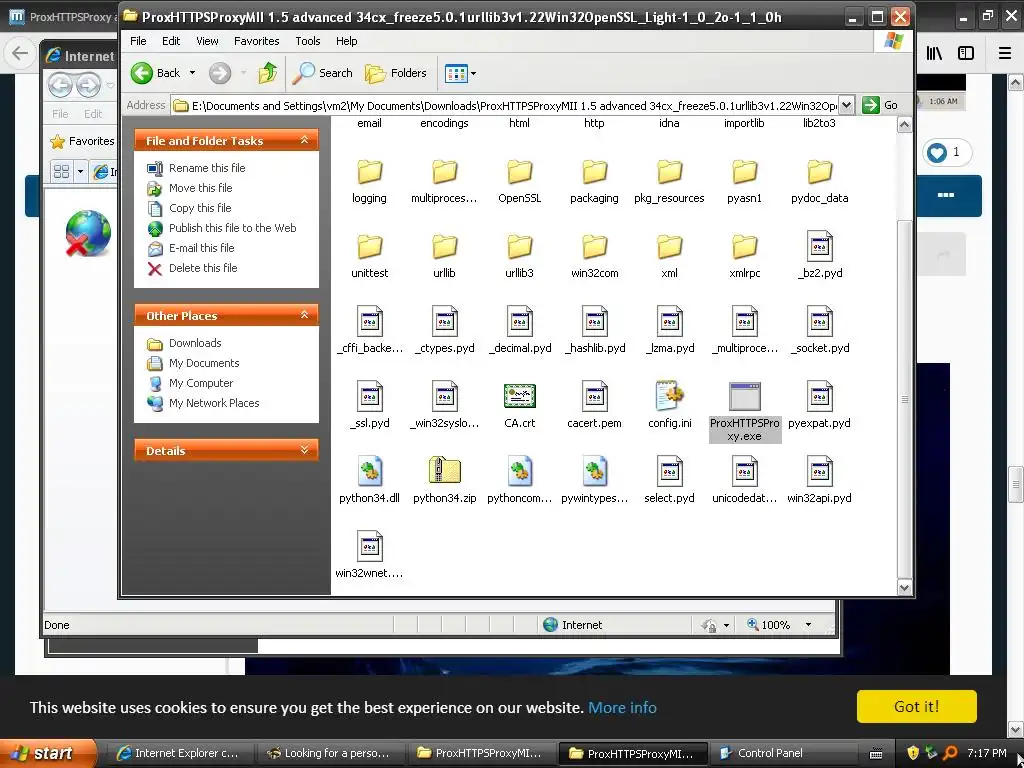Image resolution: width=1024 pixels, height=768 pixels.
Task: Click the Got it! cookie button
Action: (x=916, y=707)
